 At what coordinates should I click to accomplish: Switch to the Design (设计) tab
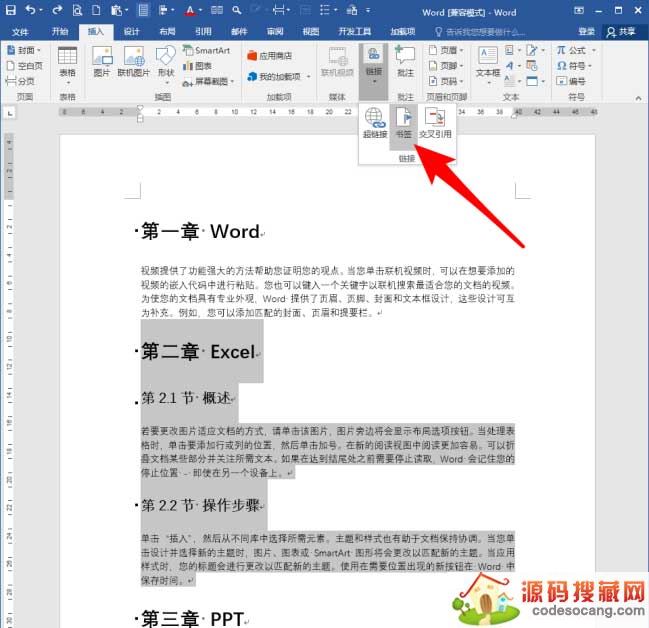pyautogui.click(x=131, y=32)
